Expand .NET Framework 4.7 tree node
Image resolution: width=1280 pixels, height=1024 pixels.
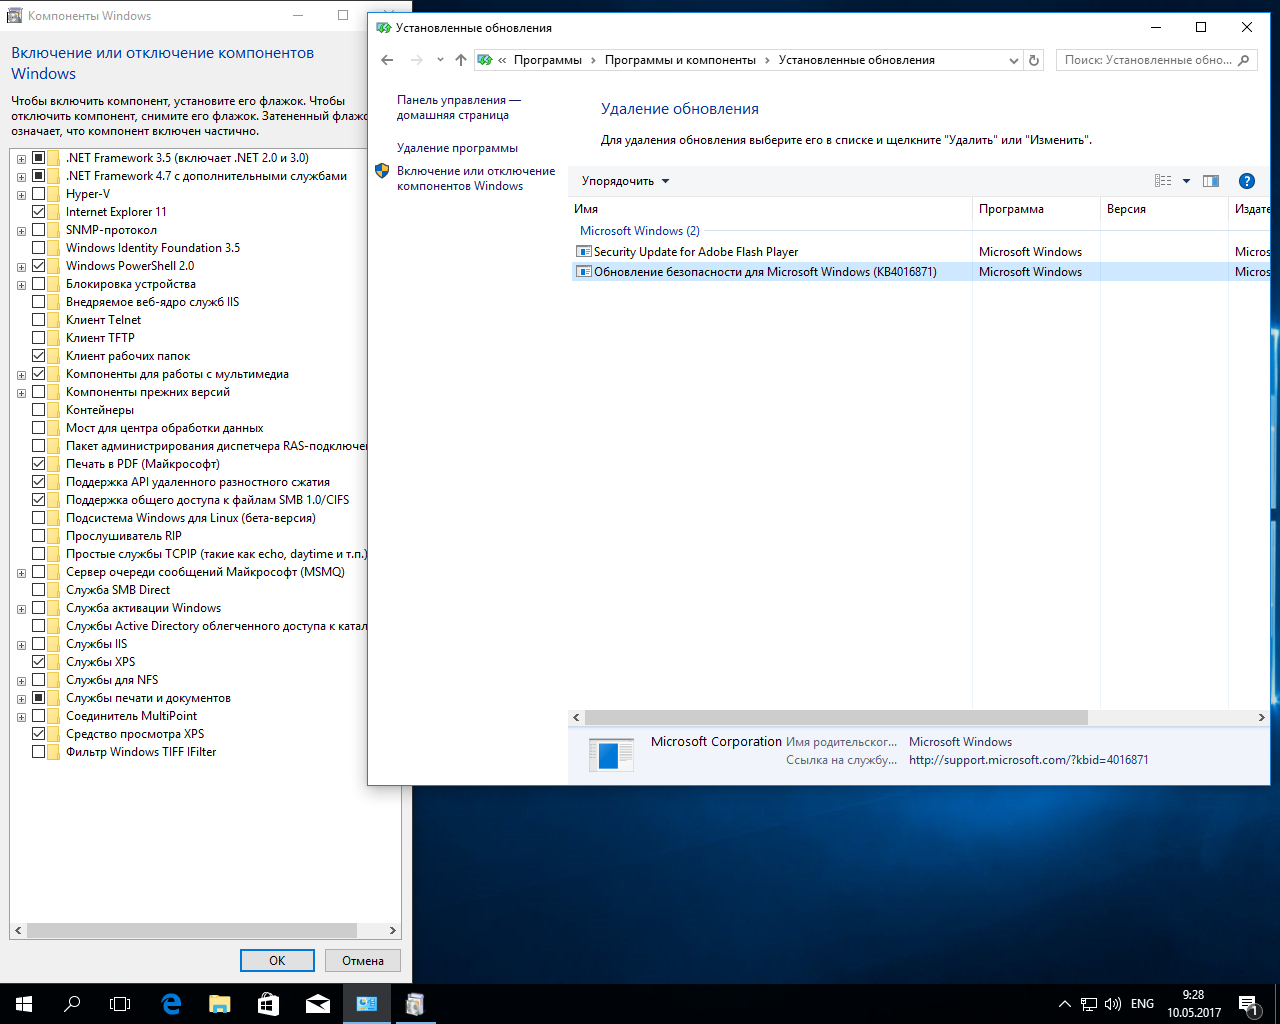pos(21,176)
